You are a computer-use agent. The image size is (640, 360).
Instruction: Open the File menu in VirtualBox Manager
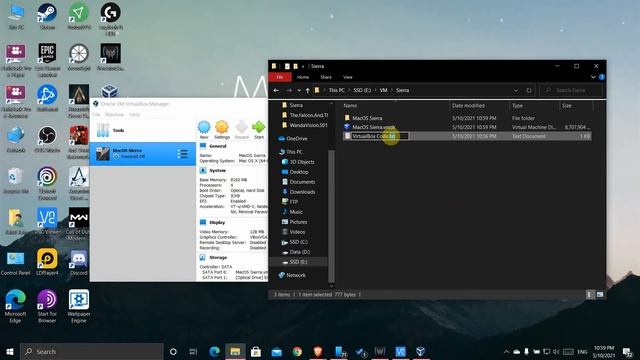point(96,115)
